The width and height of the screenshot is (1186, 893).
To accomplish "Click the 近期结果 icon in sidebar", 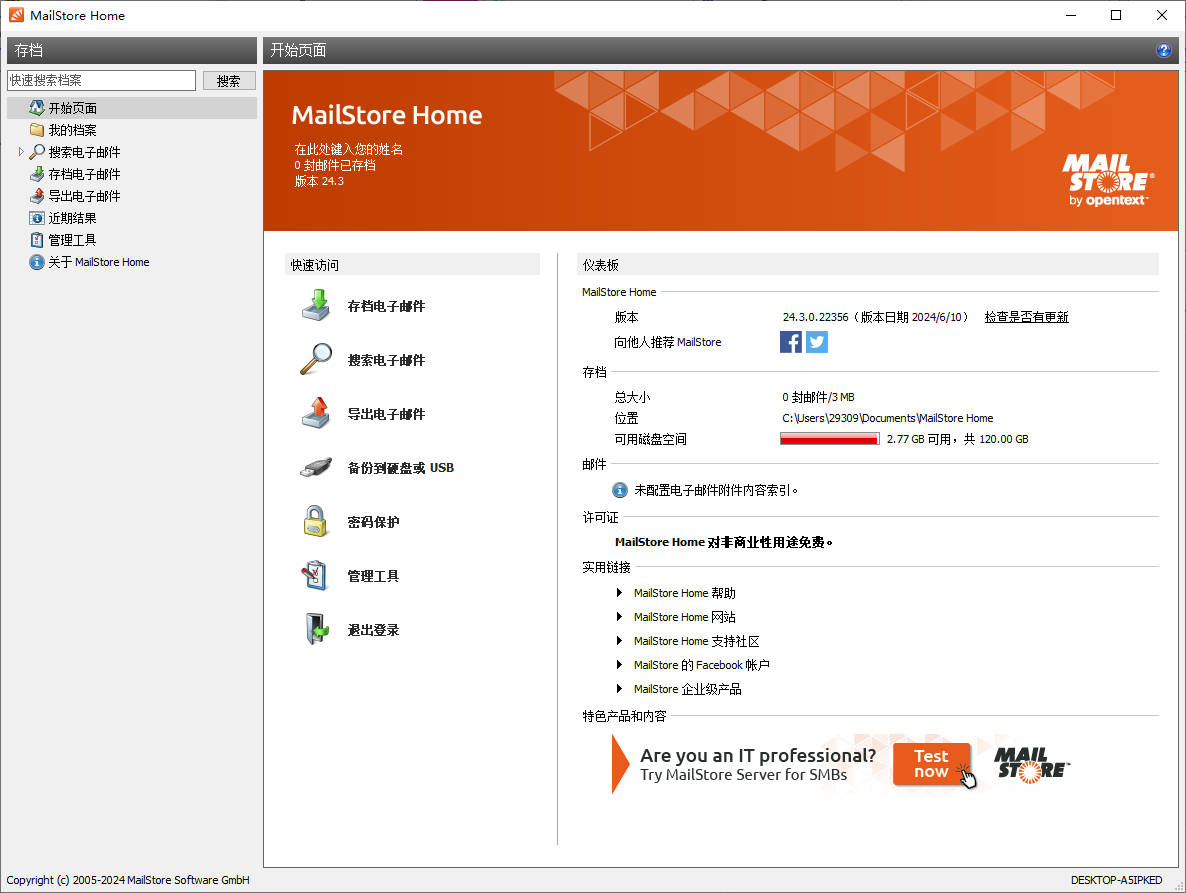I will pyautogui.click(x=36, y=218).
